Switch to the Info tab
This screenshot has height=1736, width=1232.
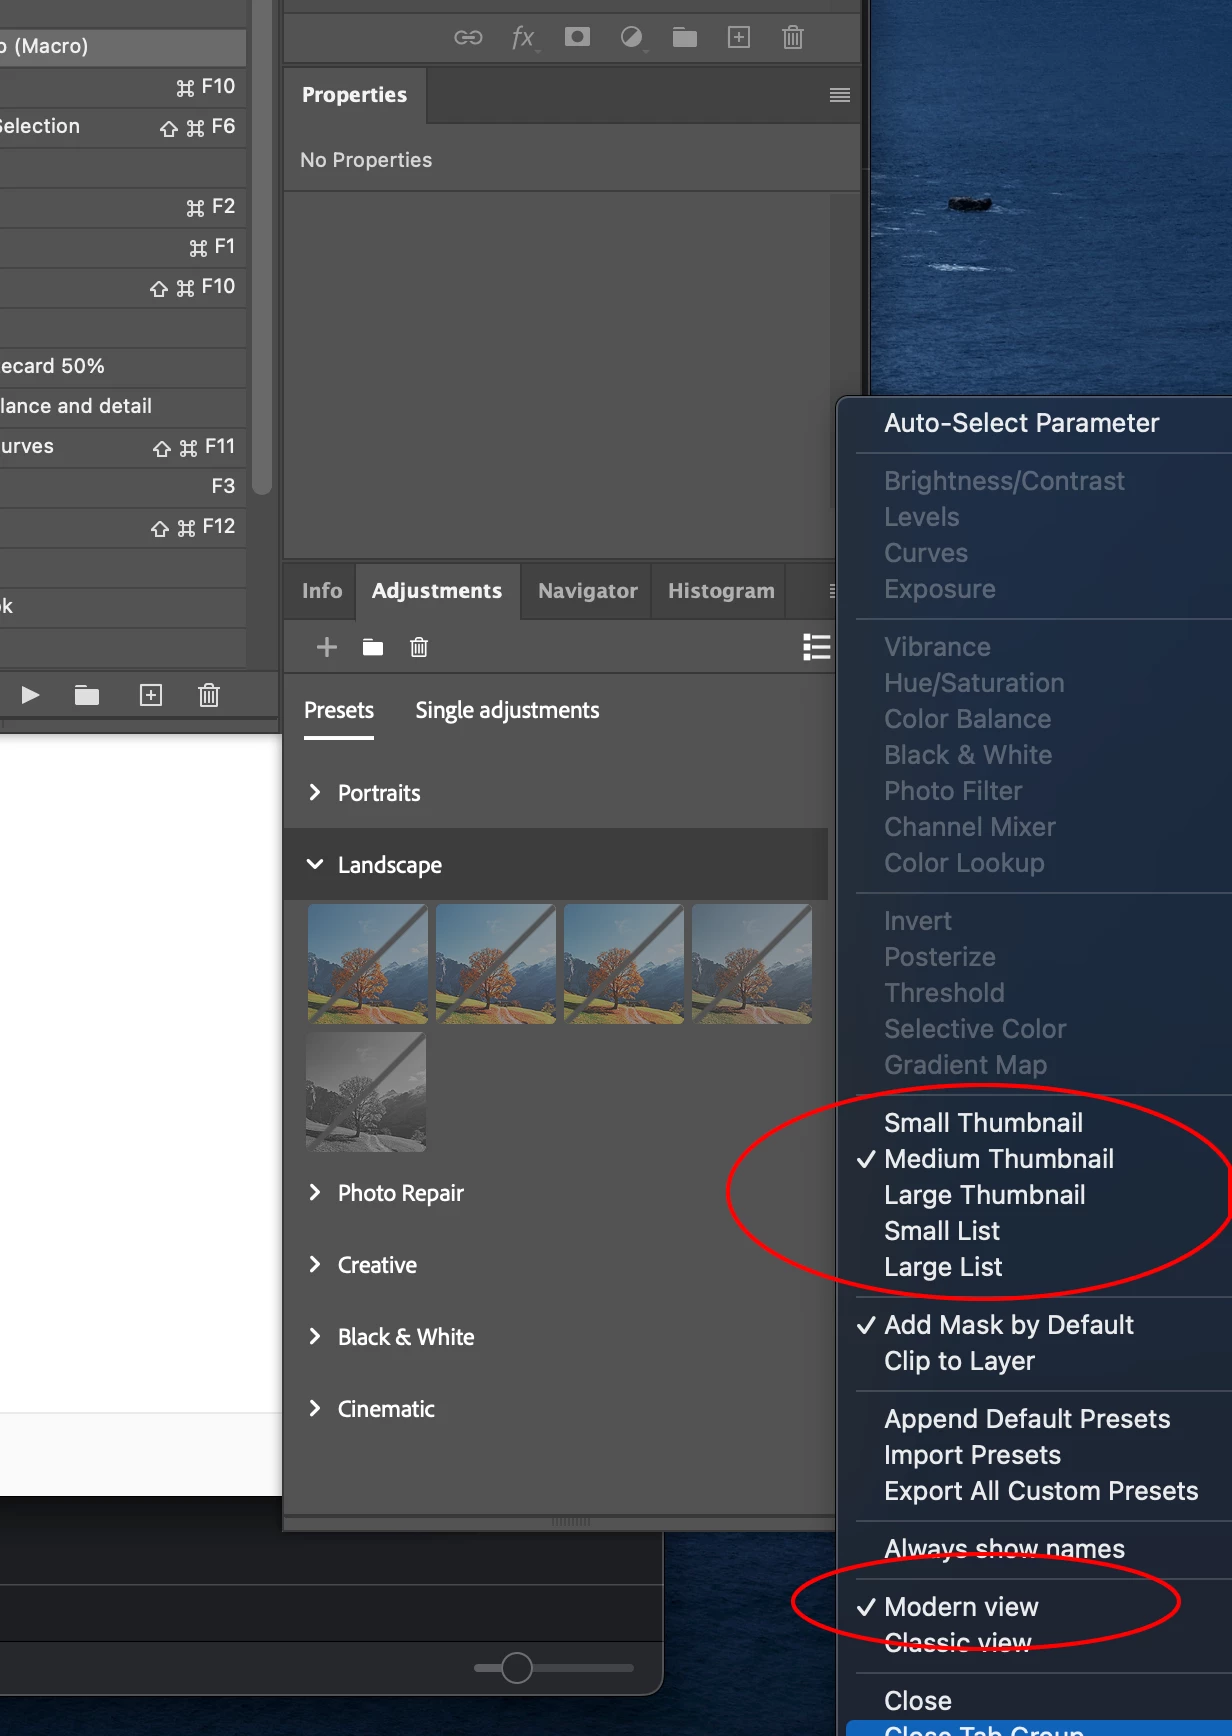(322, 591)
